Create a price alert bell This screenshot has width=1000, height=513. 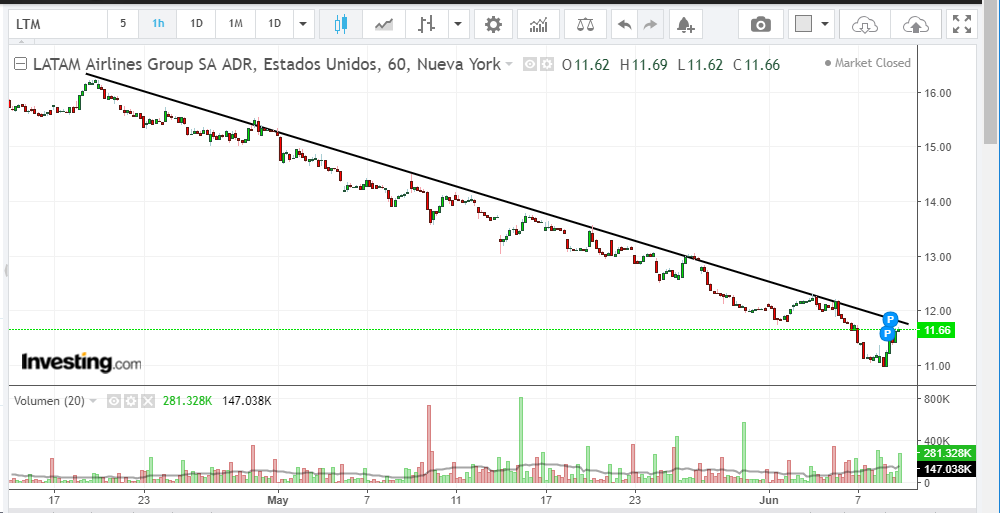pos(685,25)
